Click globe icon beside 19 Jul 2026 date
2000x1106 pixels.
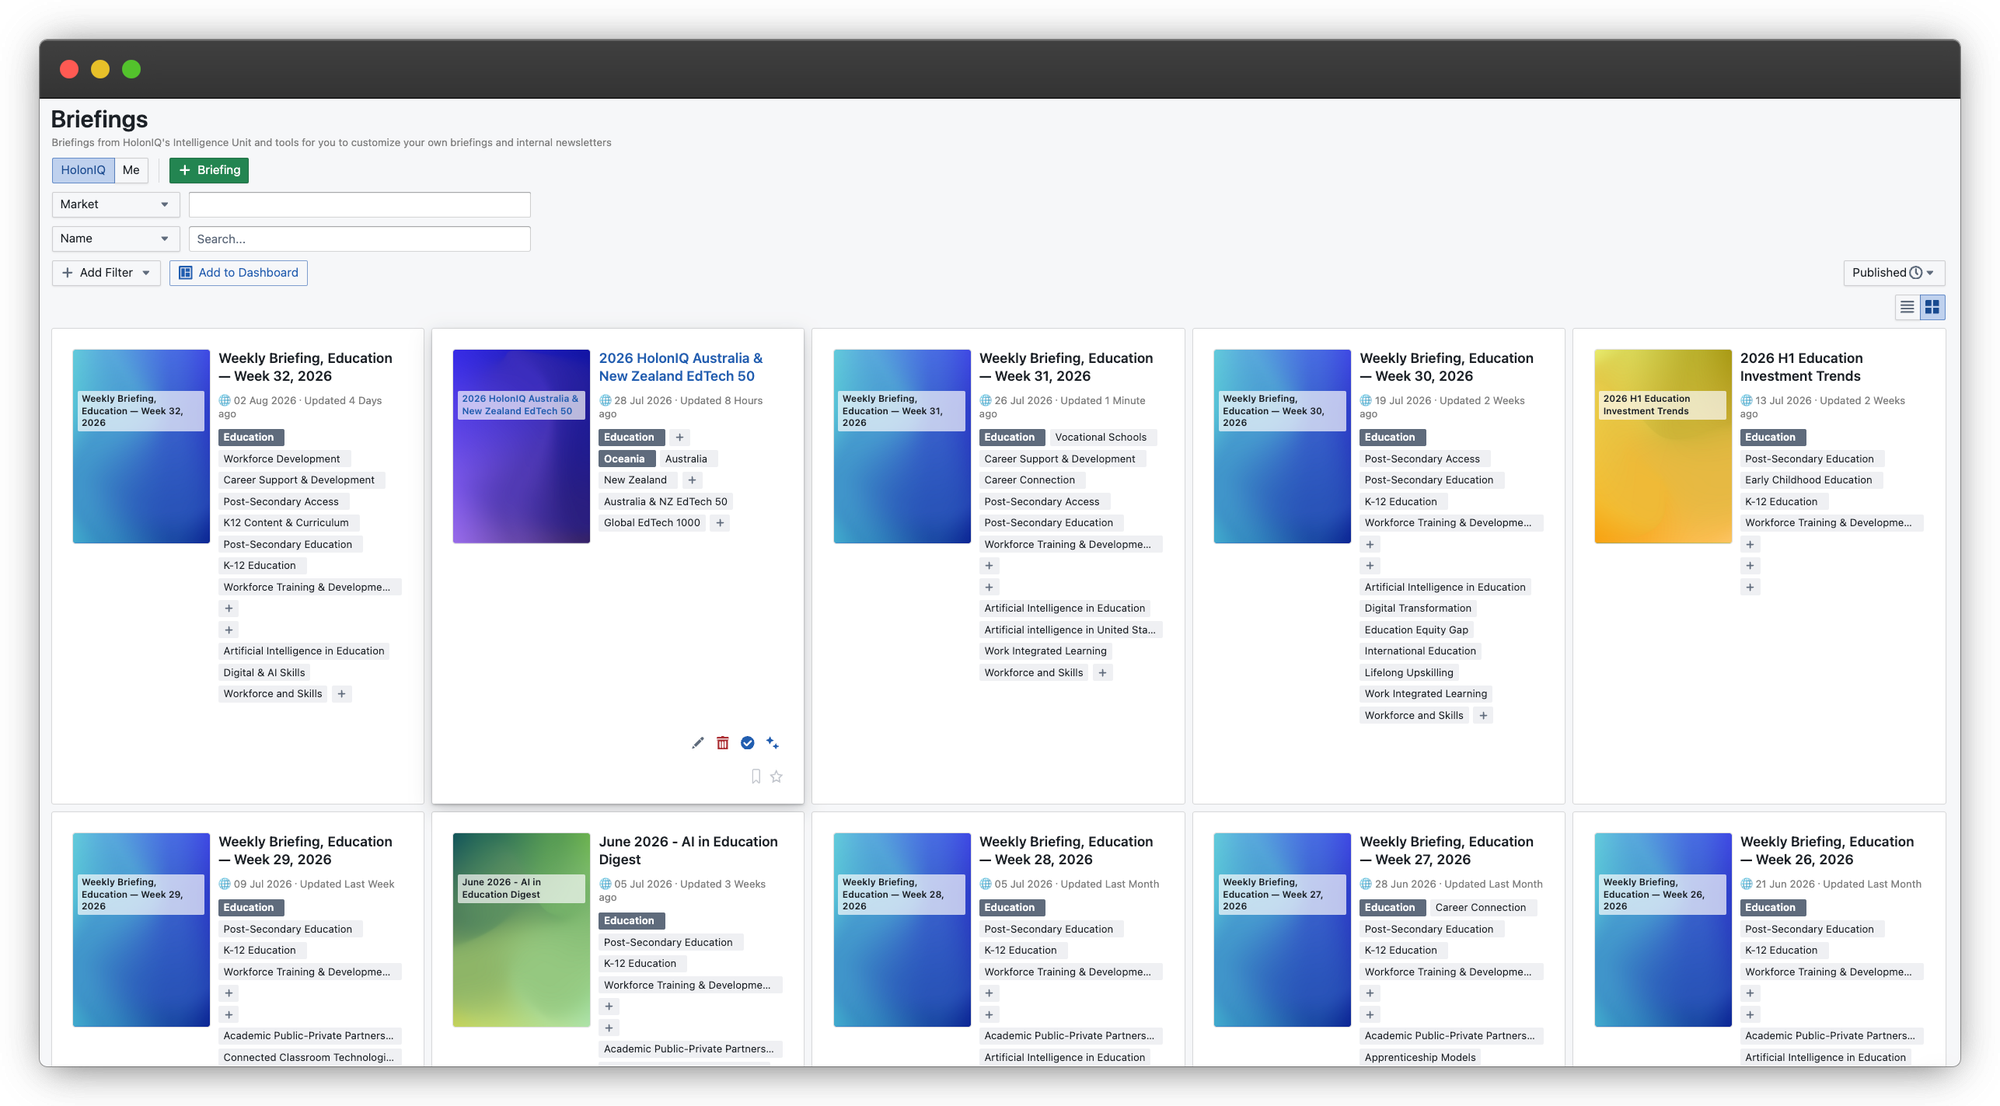[1366, 401]
